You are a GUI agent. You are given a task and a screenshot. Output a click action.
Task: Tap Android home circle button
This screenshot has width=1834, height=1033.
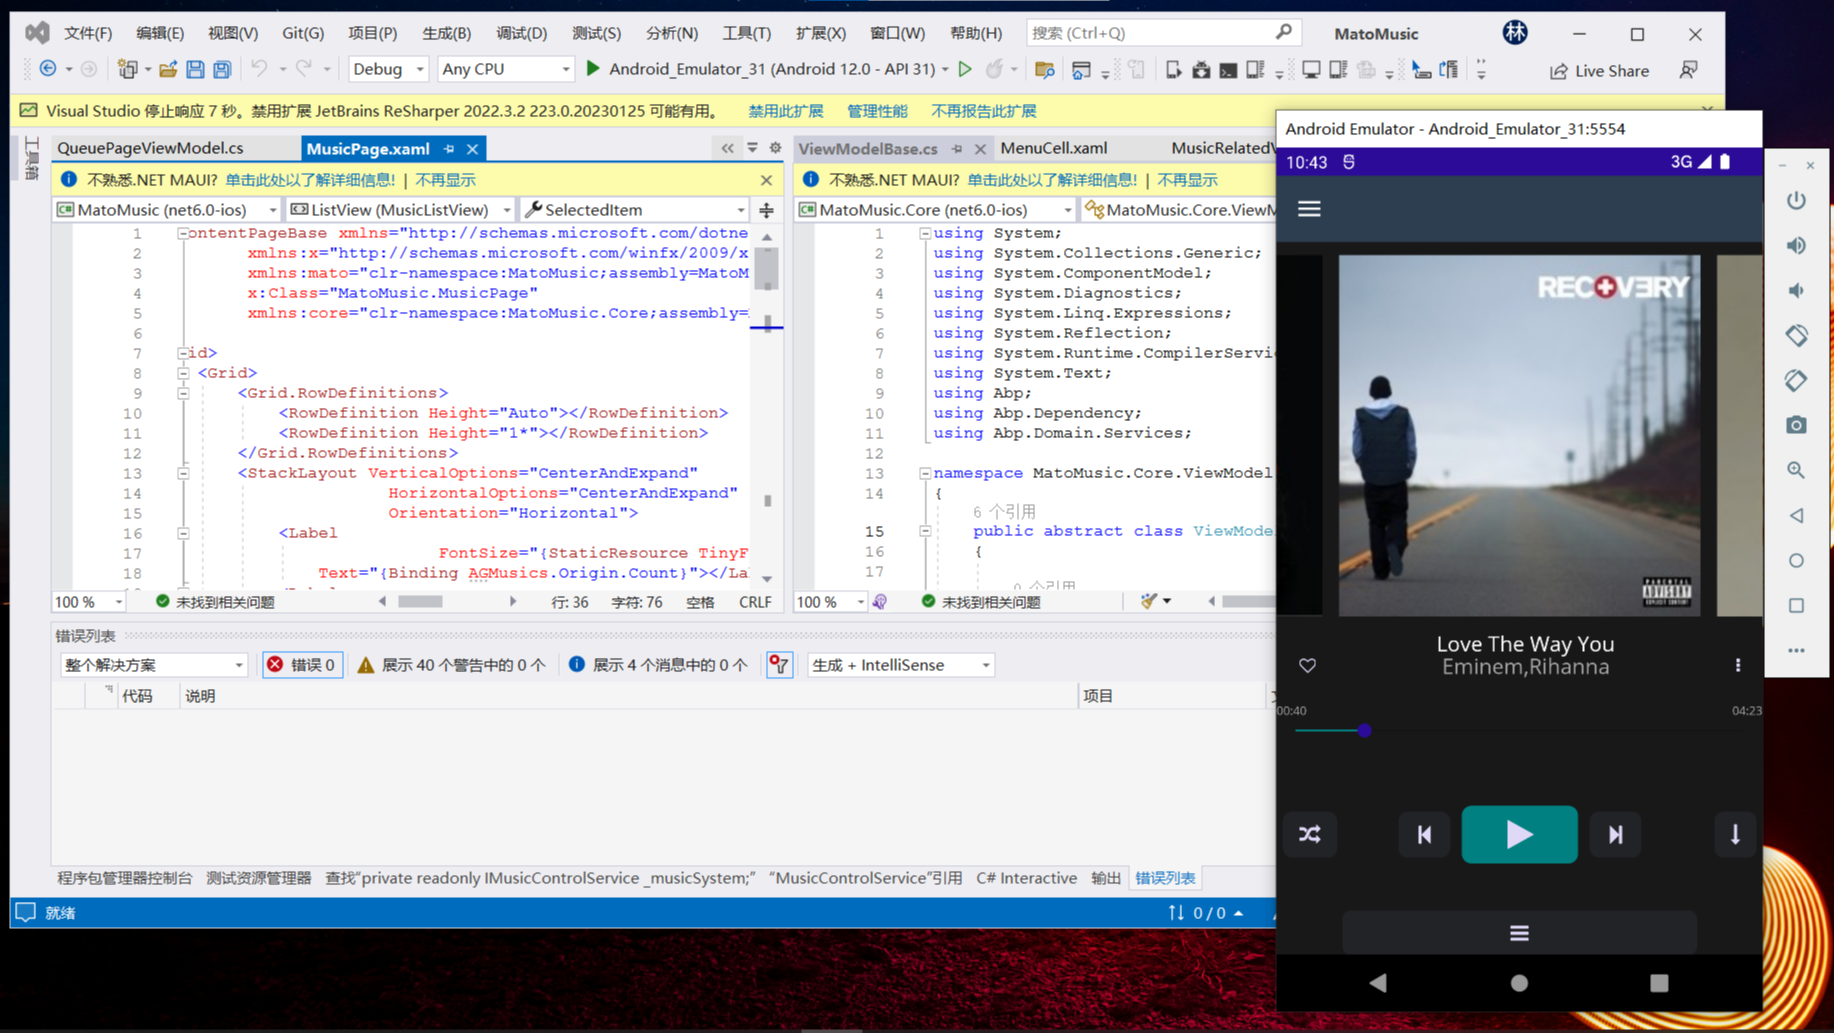coord(1519,983)
